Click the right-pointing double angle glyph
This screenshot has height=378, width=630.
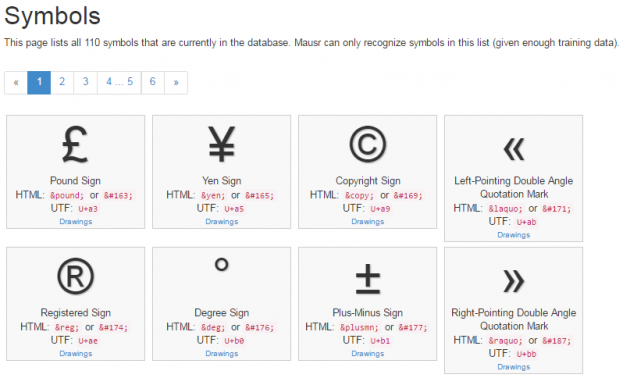tap(514, 281)
